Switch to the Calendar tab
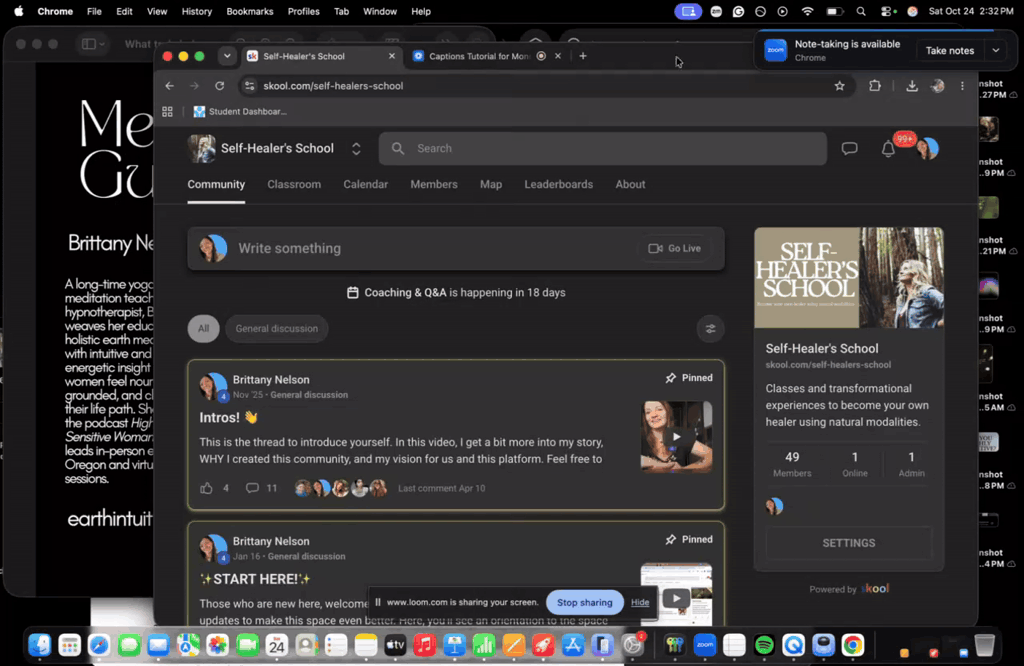The image size is (1024, 666). pyautogui.click(x=366, y=185)
